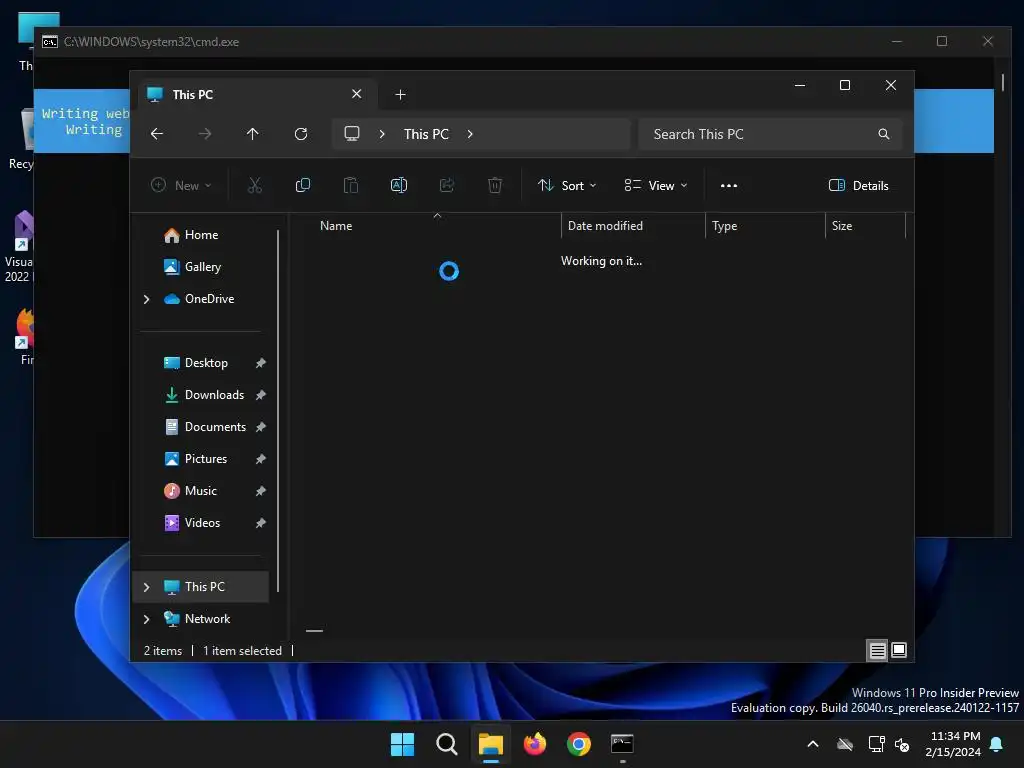The height and width of the screenshot is (768, 1024).
Task: Go up one folder level
Action: (x=253, y=134)
